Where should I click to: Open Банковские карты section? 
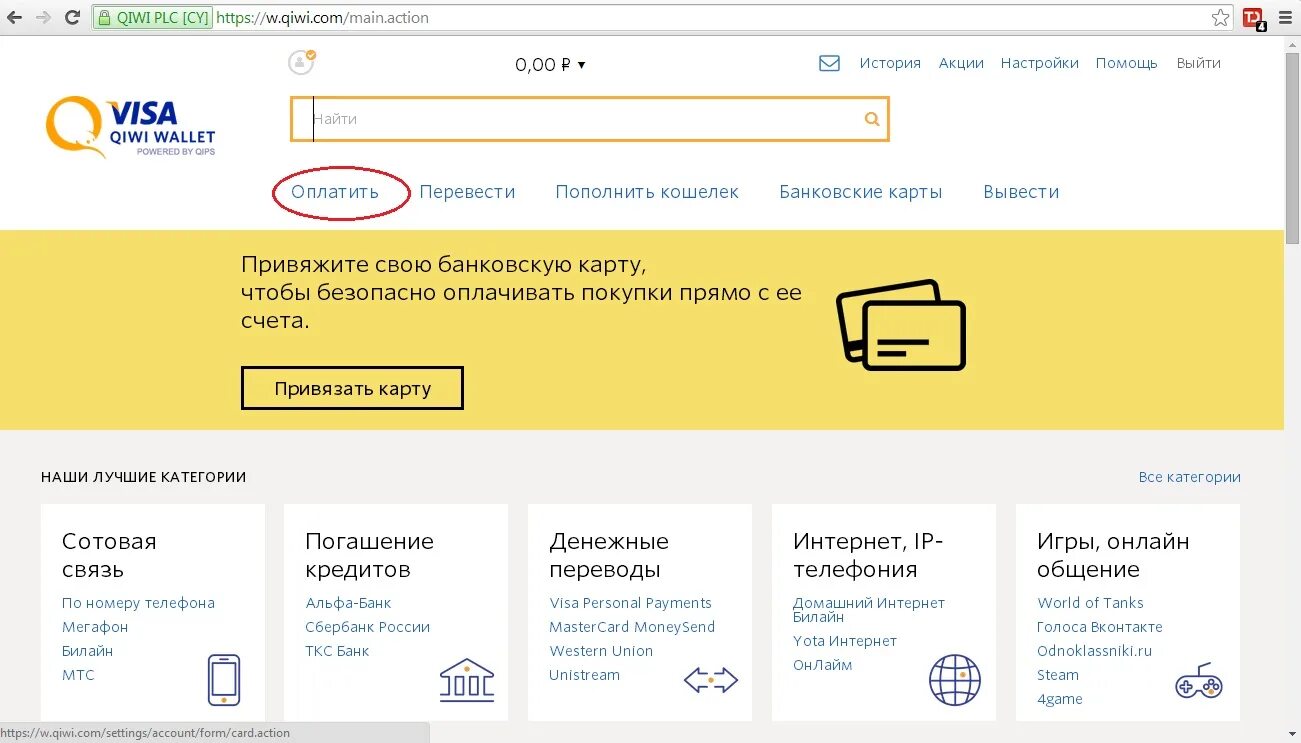pyautogui.click(x=861, y=192)
